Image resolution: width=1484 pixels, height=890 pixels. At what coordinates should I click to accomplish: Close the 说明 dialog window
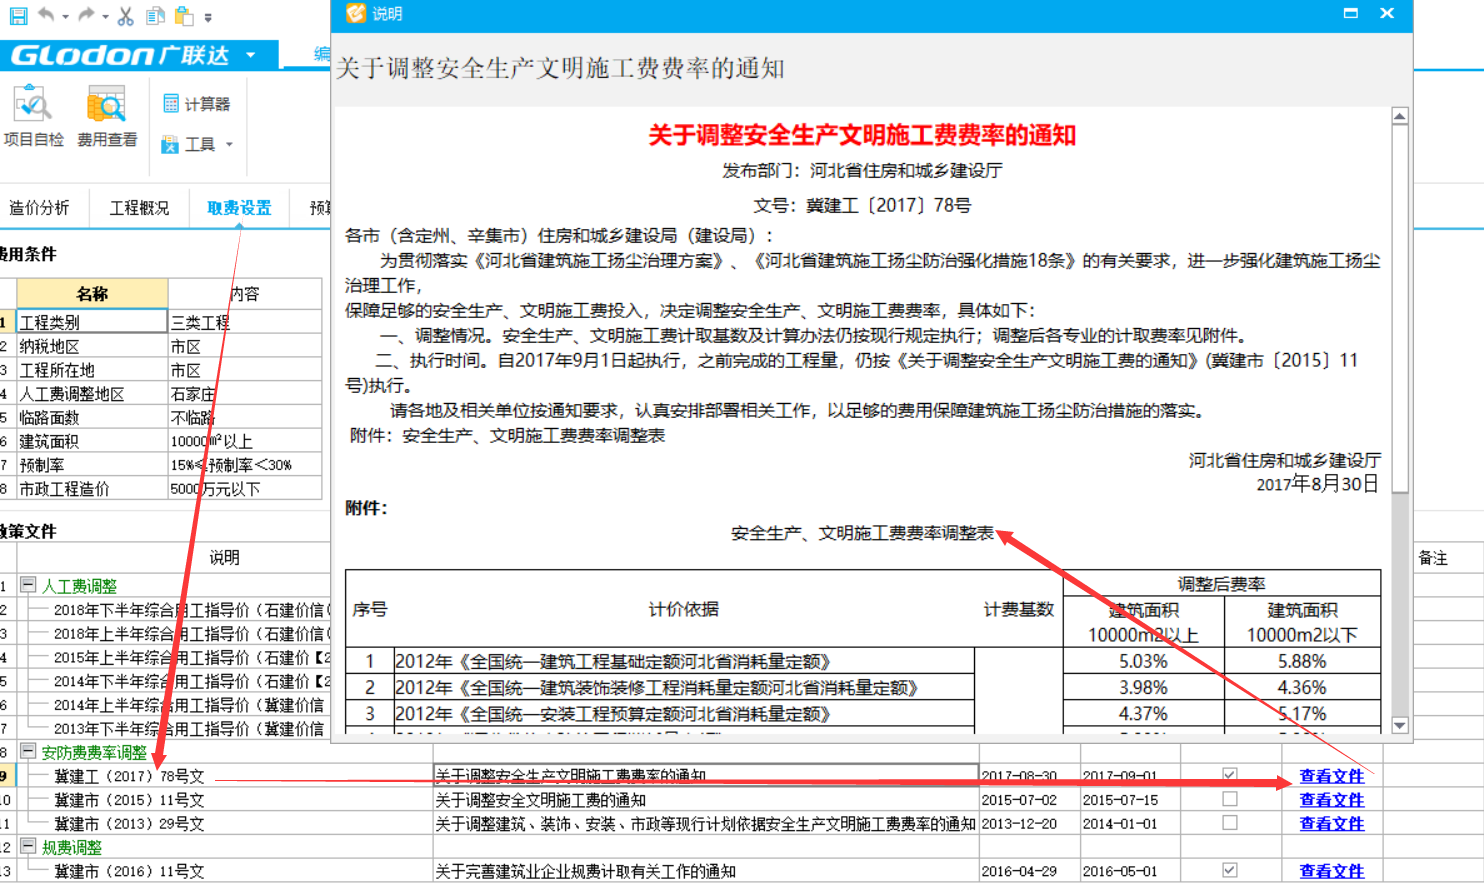[1387, 13]
